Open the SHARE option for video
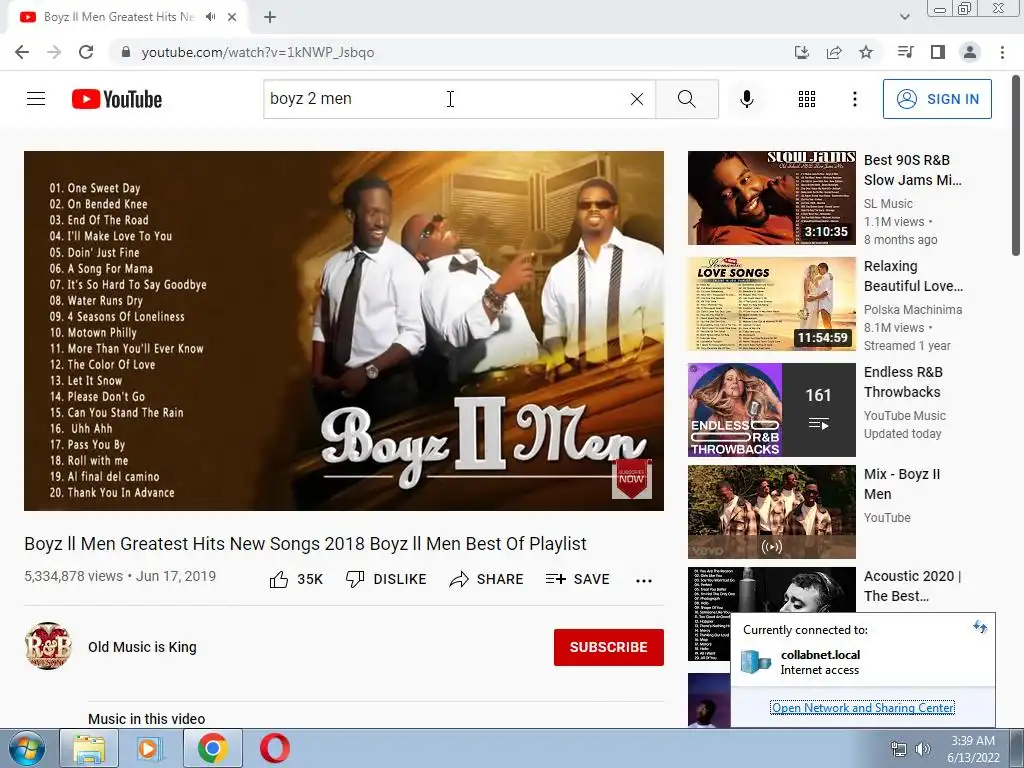 (487, 579)
